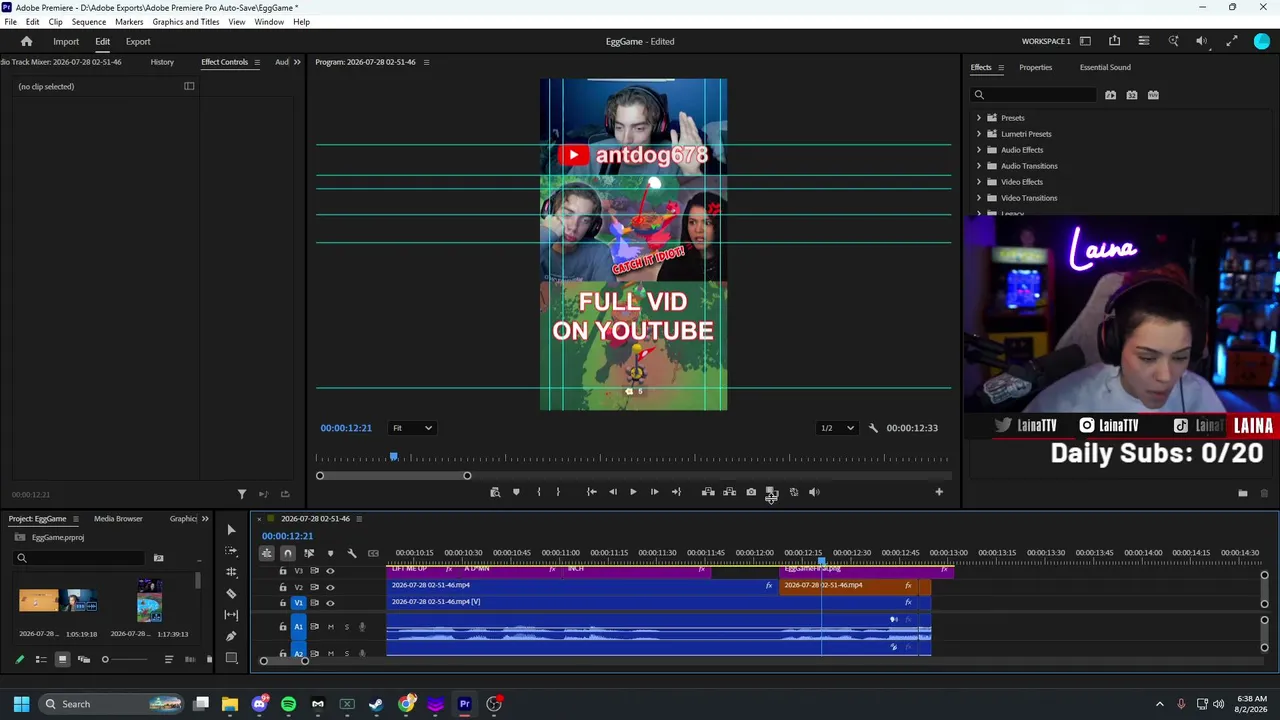Toggle lock on the V2 track
1280x720 pixels.
click(x=282, y=587)
